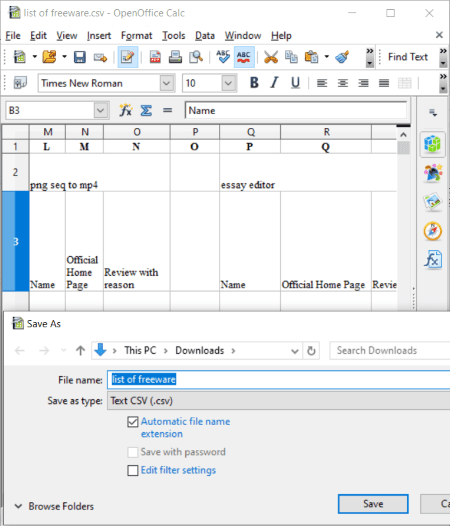Open sidebar Functions fx icon
Image resolution: width=450 pixels, height=526 pixels.
click(433, 260)
